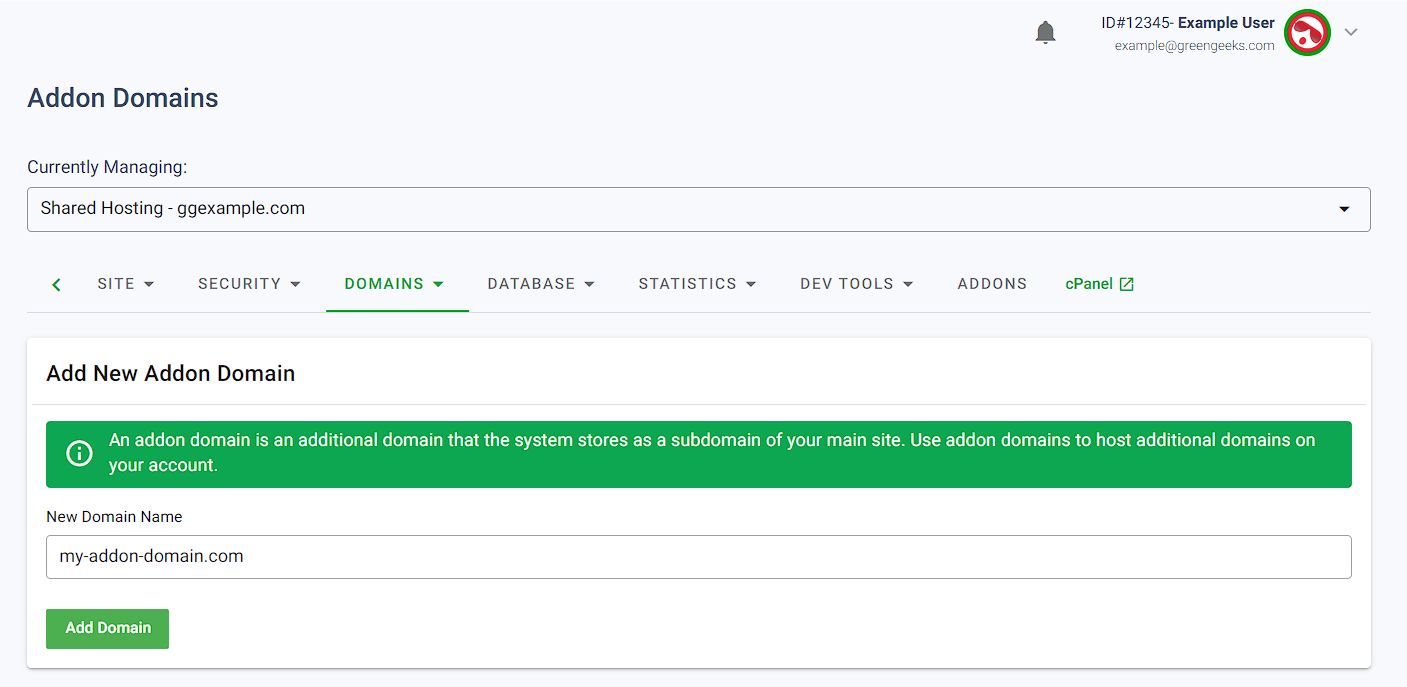The height and width of the screenshot is (687, 1407).
Task: Click the New Domain Name field
Action: pos(698,557)
